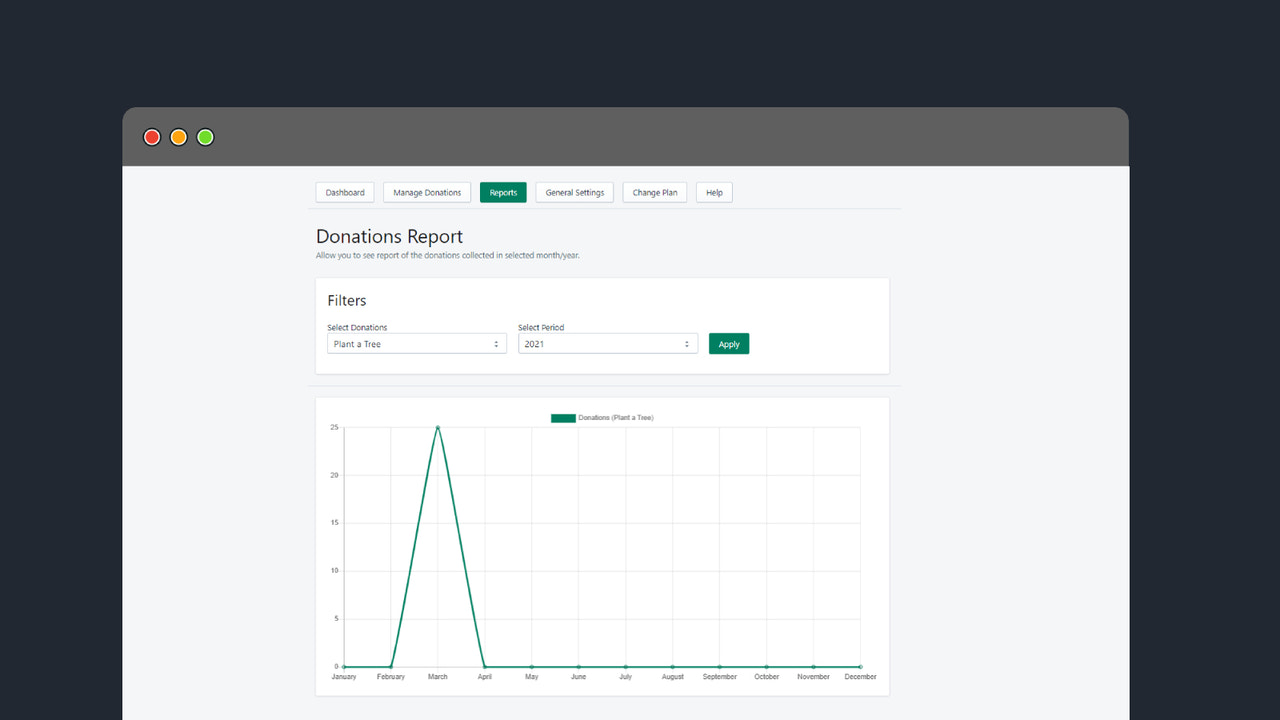Apply the donation report filters
The width and height of the screenshot is (1280, 720).
[x=728, y=343]
